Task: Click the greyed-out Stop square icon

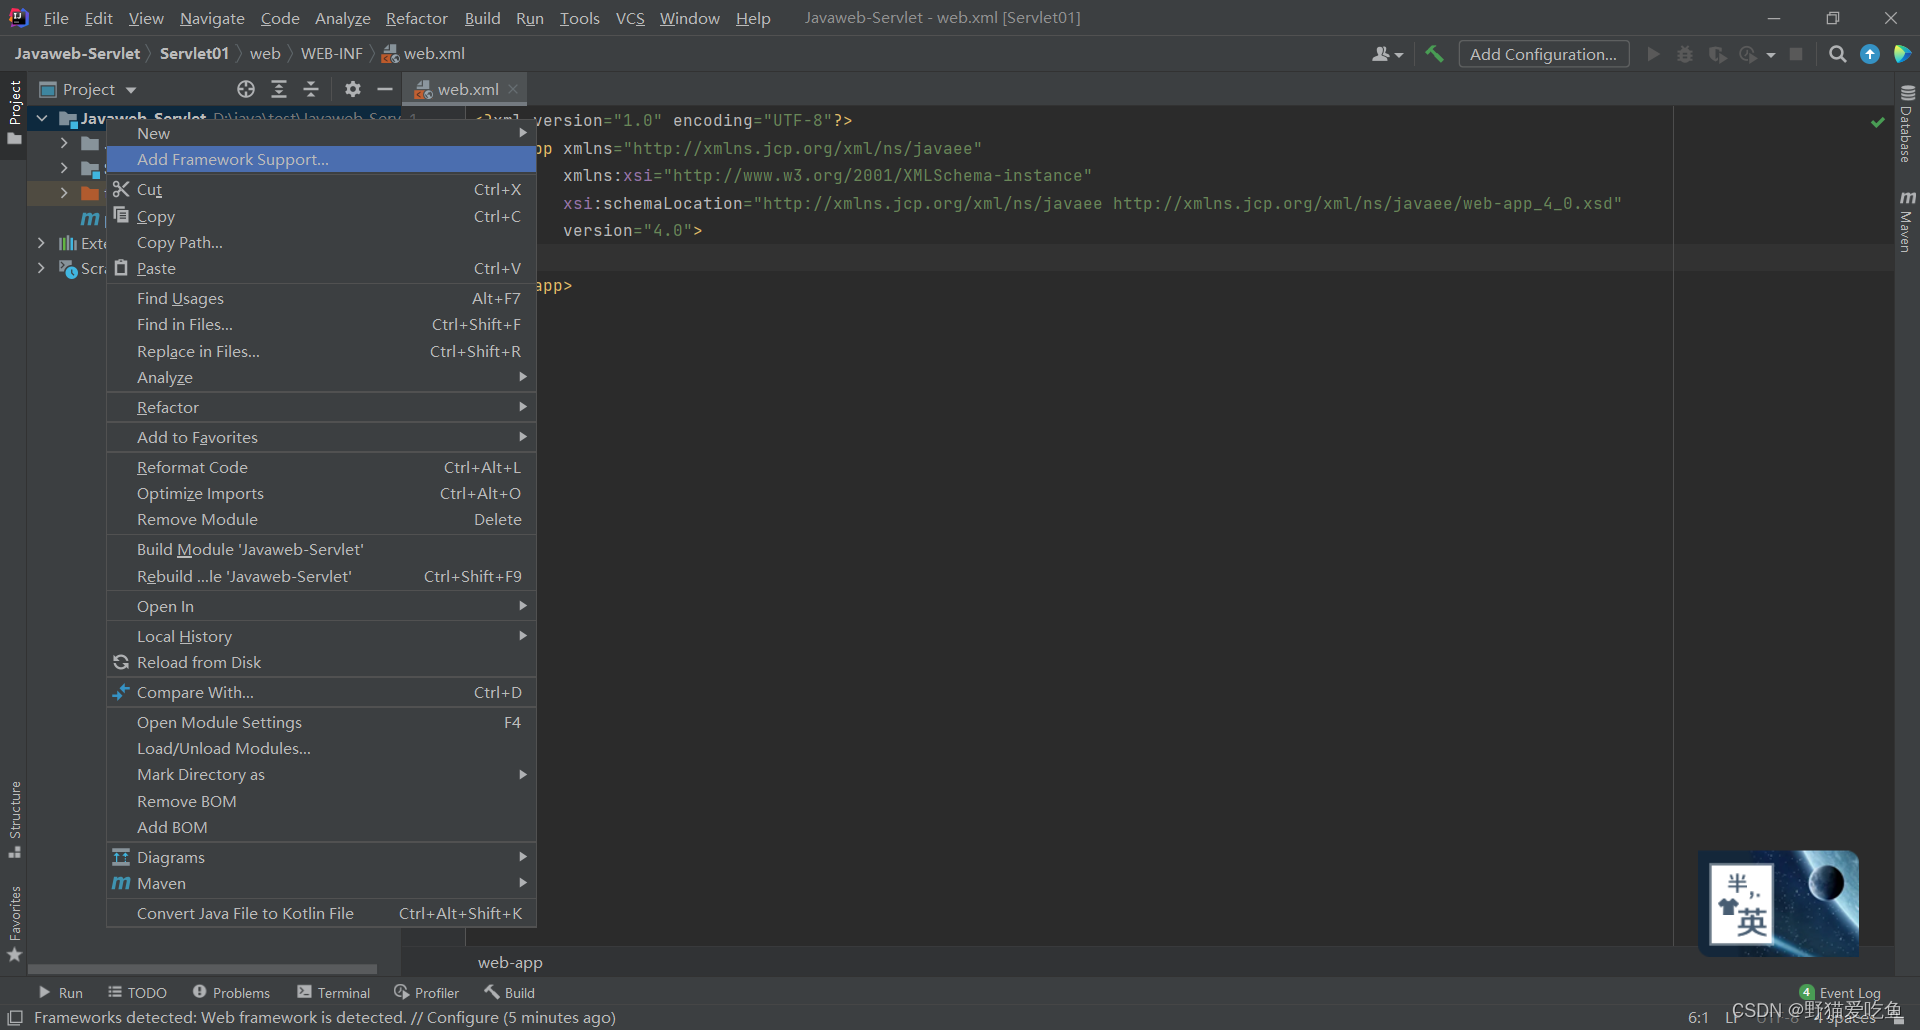Action: [x=1796, y=54]
